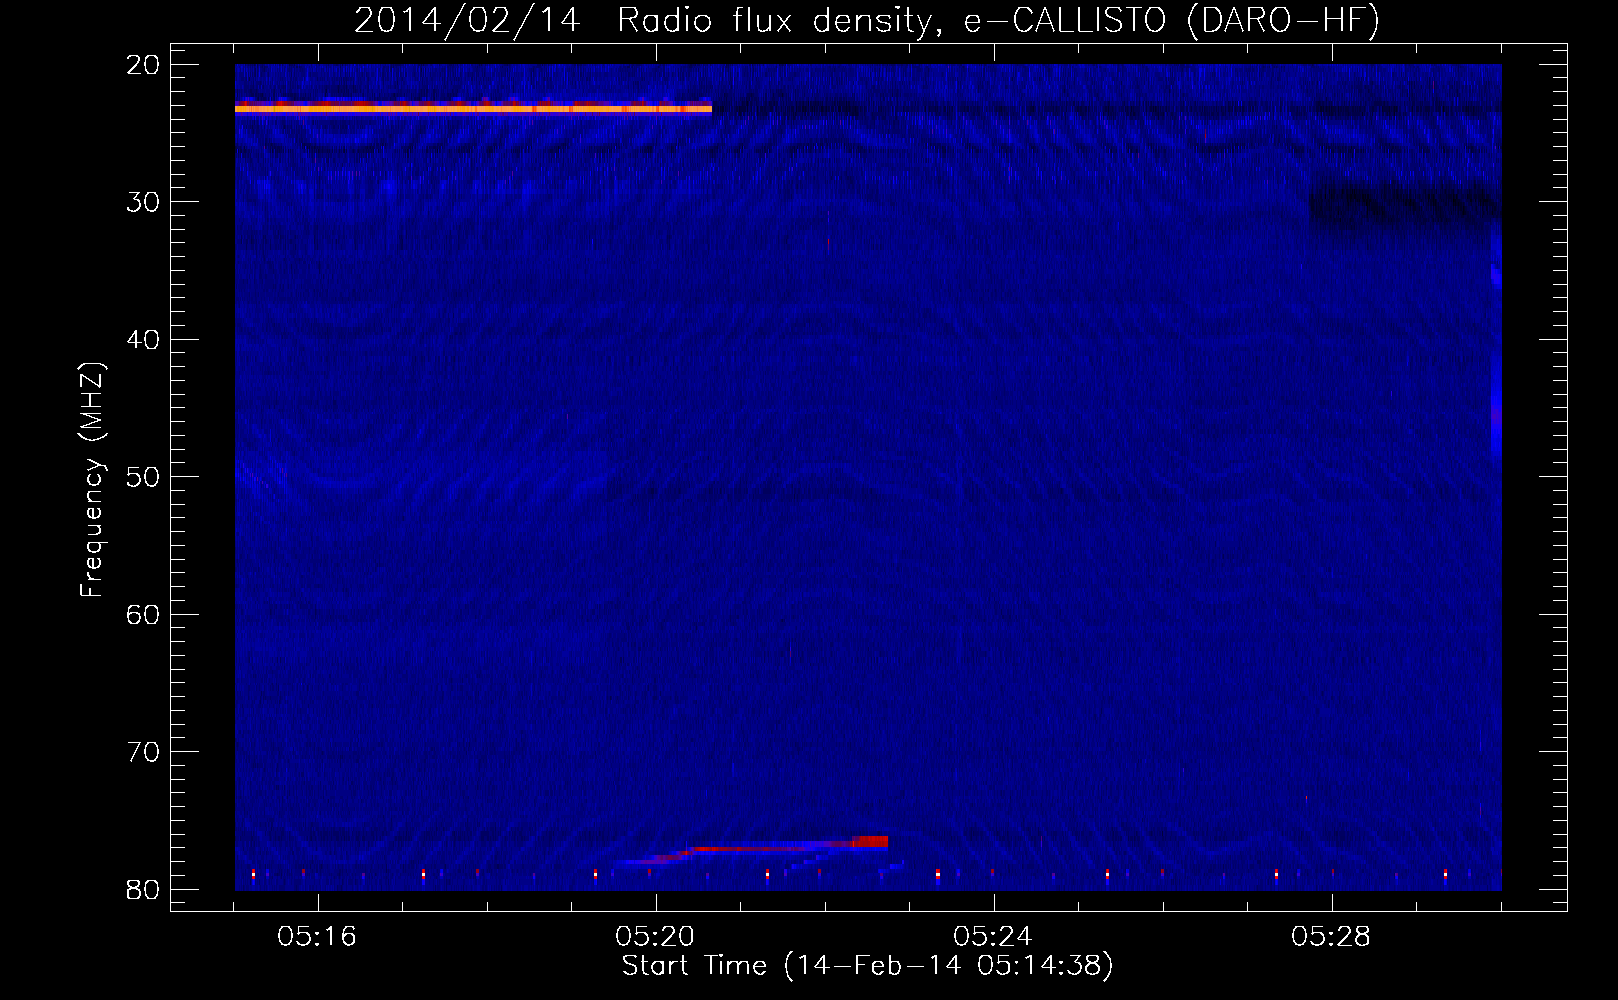Click the 50 MHz frequency tick label
This screenshot has width=1618, height=1000.
(145, 477)
